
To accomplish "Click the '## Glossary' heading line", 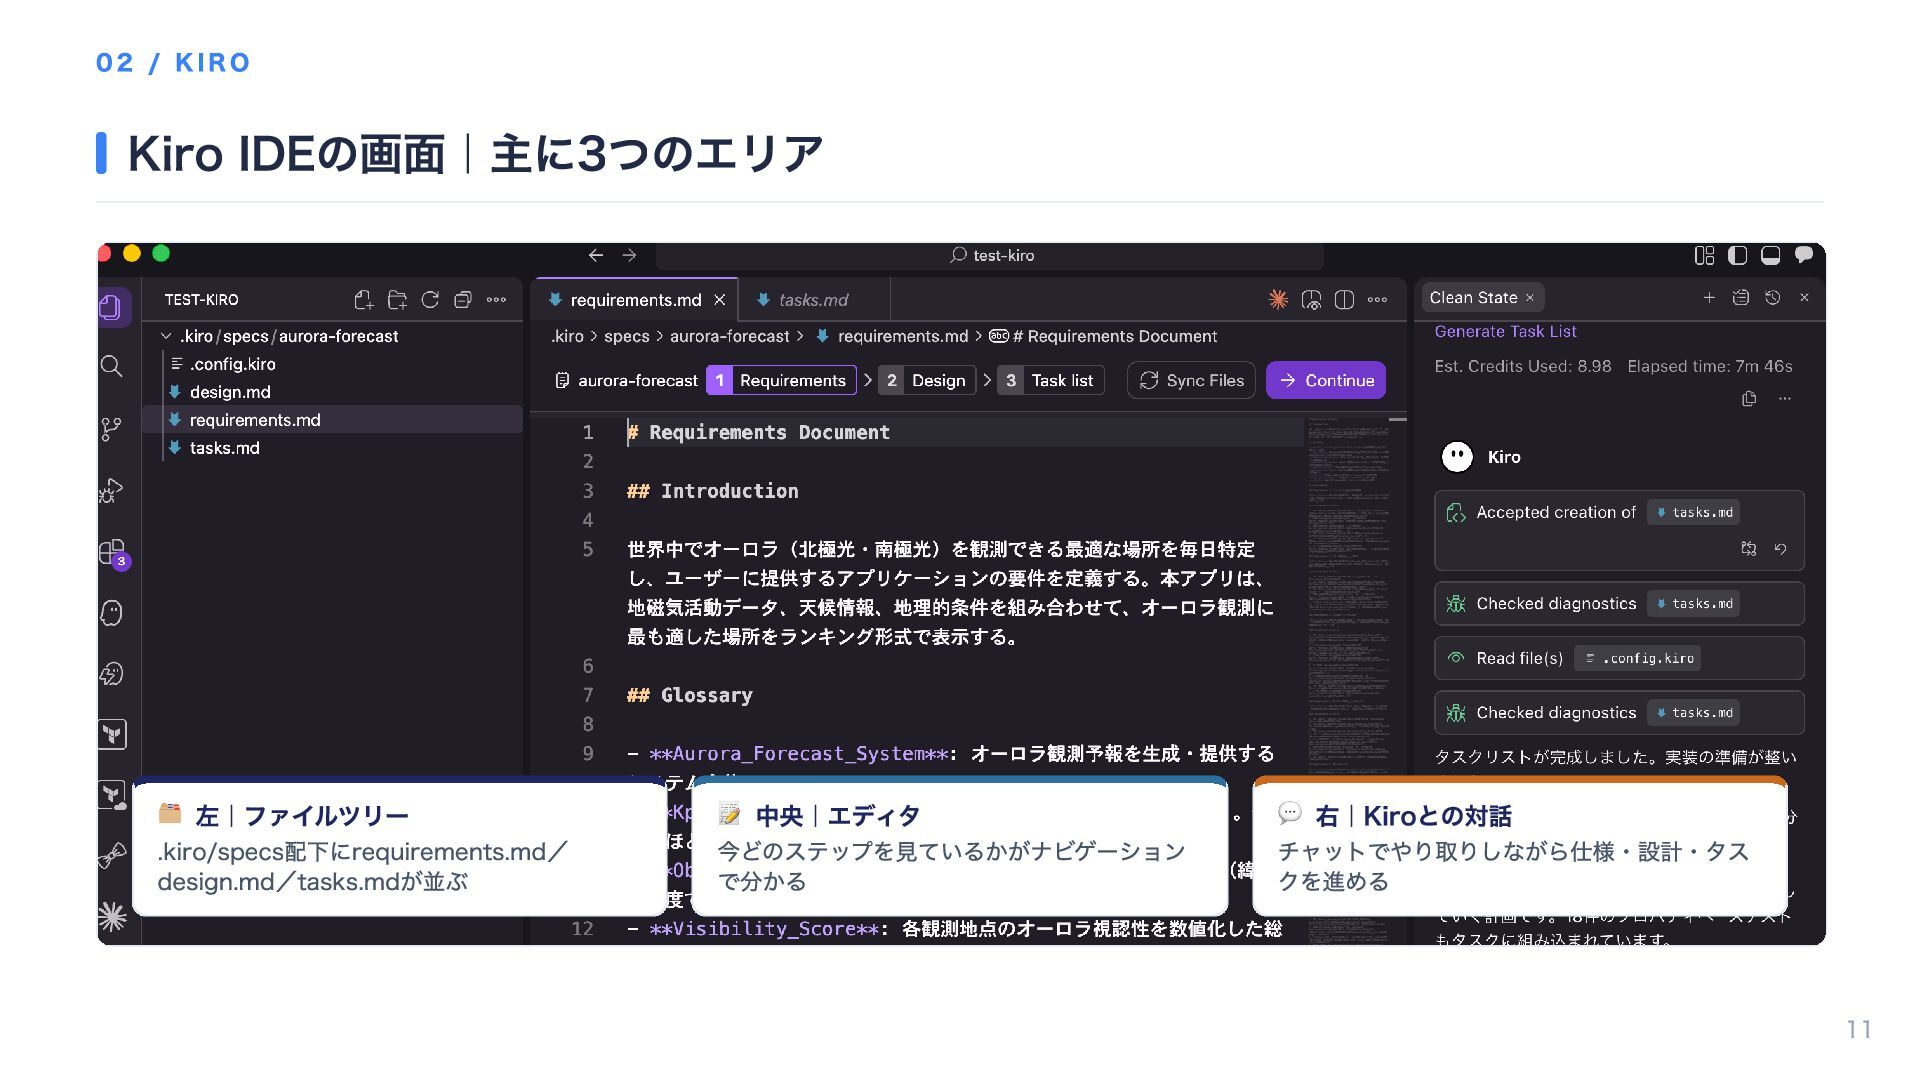I will [x=690, y=695].
